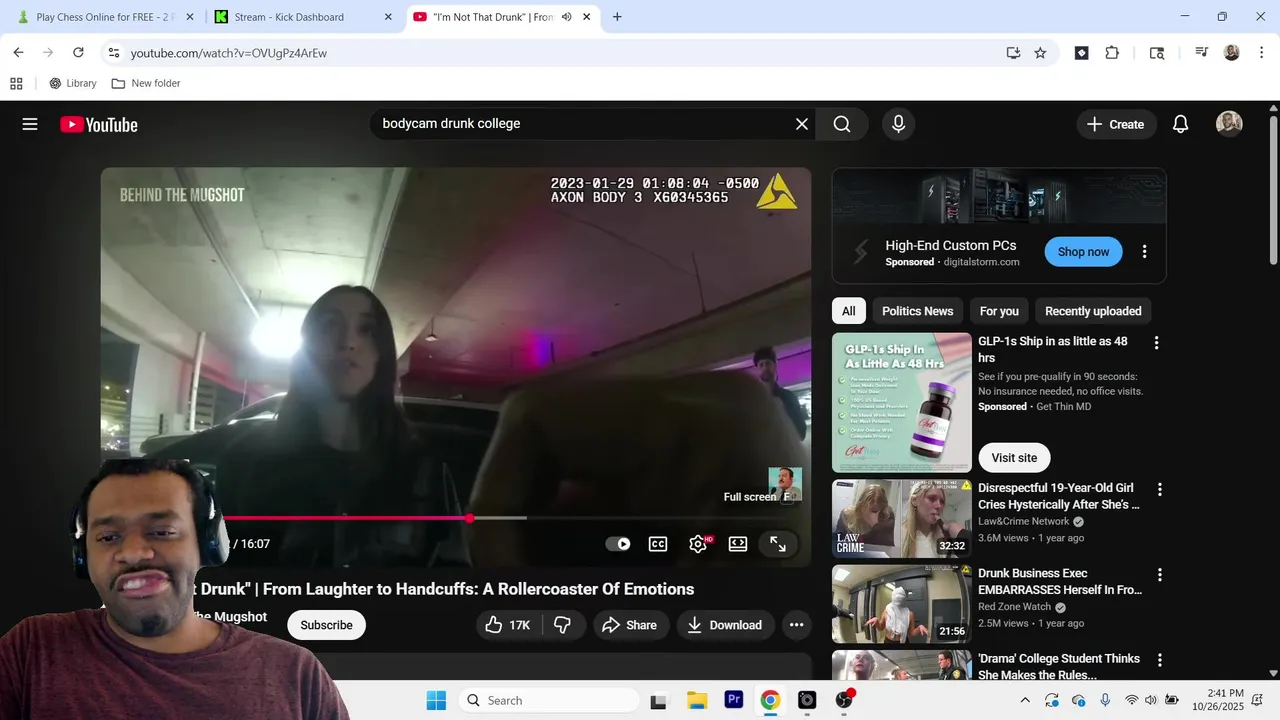
Task: Click Shop now on the ad
Action: pyautogui.click(x=1084, y=252)
